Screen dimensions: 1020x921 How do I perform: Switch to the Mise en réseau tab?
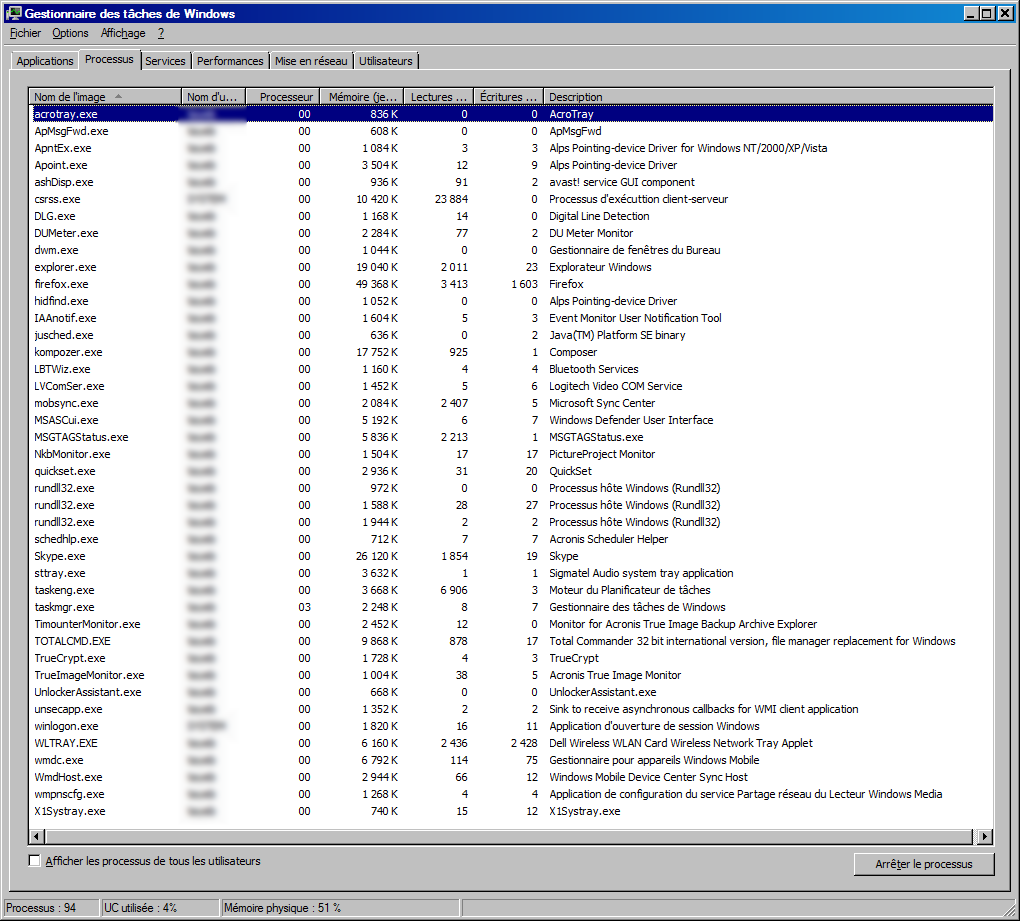coord(311,61)
